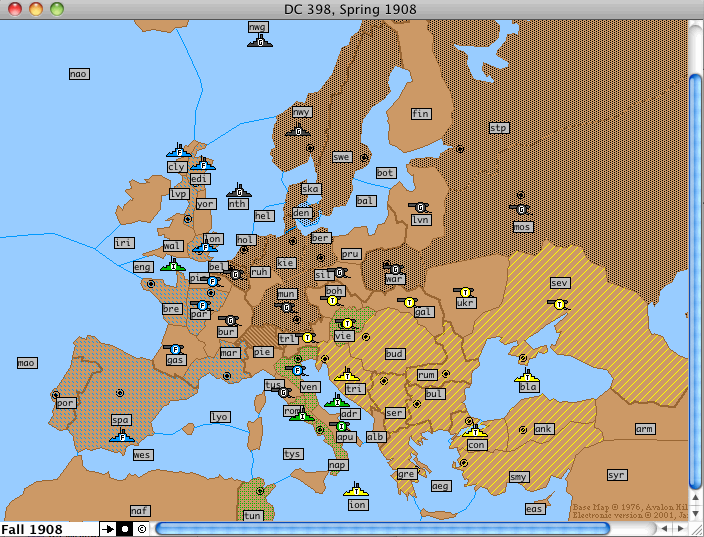Image resolution: width=704 pixels, height=537 pixels.
Task: Select the Turkish army above gal
Action: coord(408,302)
